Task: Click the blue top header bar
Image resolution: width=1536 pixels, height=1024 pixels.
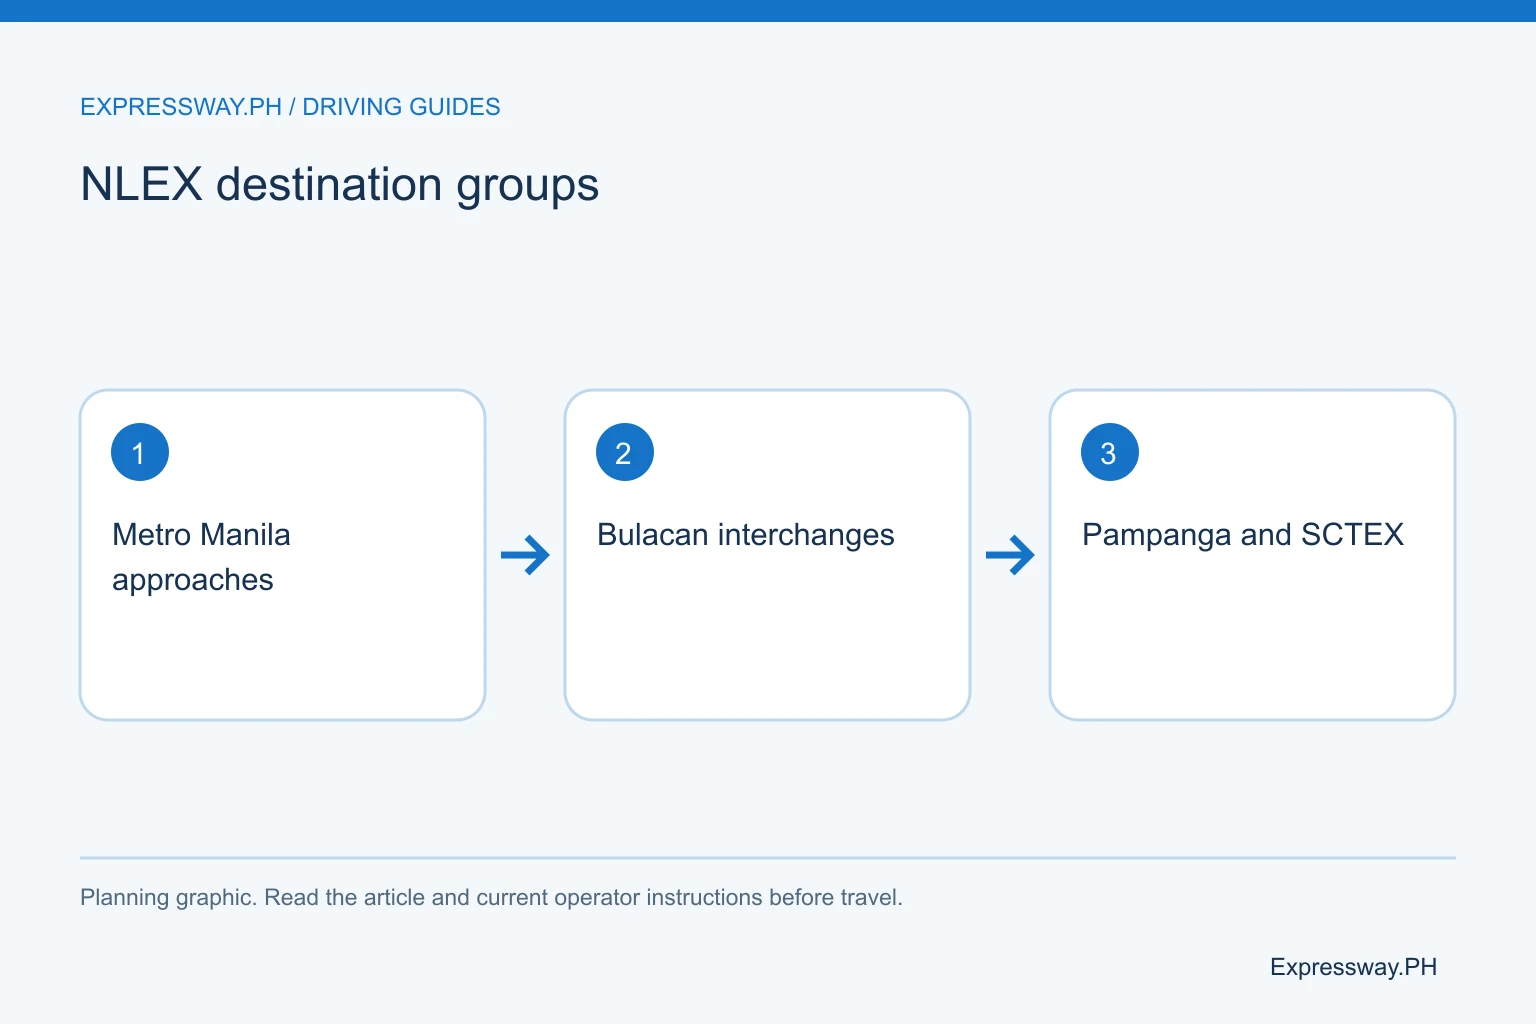Action: point(768,11)
